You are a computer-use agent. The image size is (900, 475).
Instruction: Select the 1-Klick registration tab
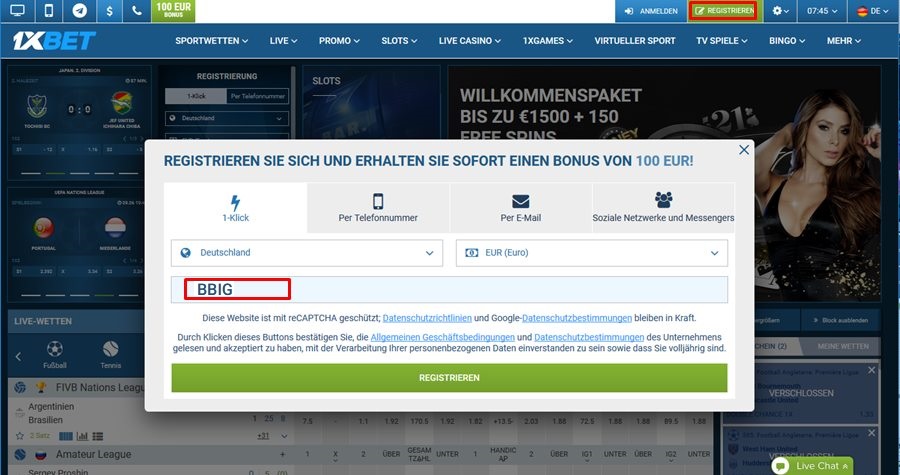click(x=235, y=208)
